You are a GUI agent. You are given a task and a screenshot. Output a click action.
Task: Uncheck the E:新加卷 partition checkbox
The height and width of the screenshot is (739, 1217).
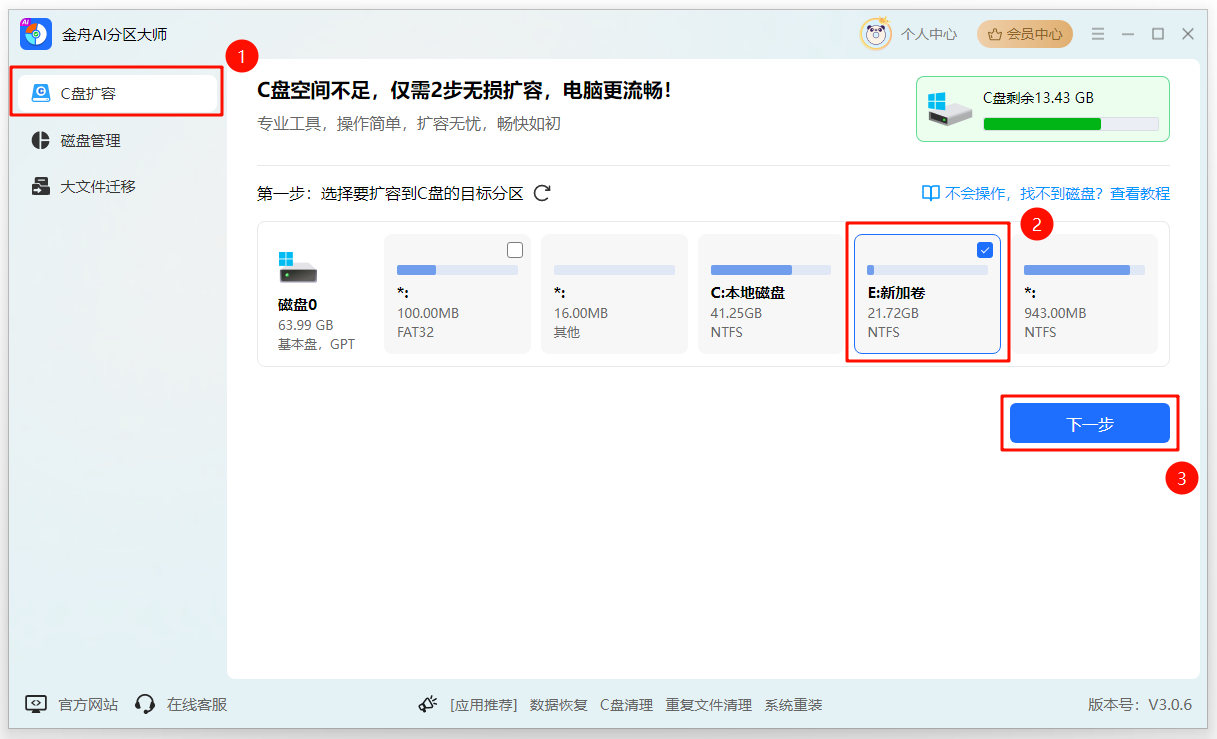pyautogui.click(x=985, y=250)
